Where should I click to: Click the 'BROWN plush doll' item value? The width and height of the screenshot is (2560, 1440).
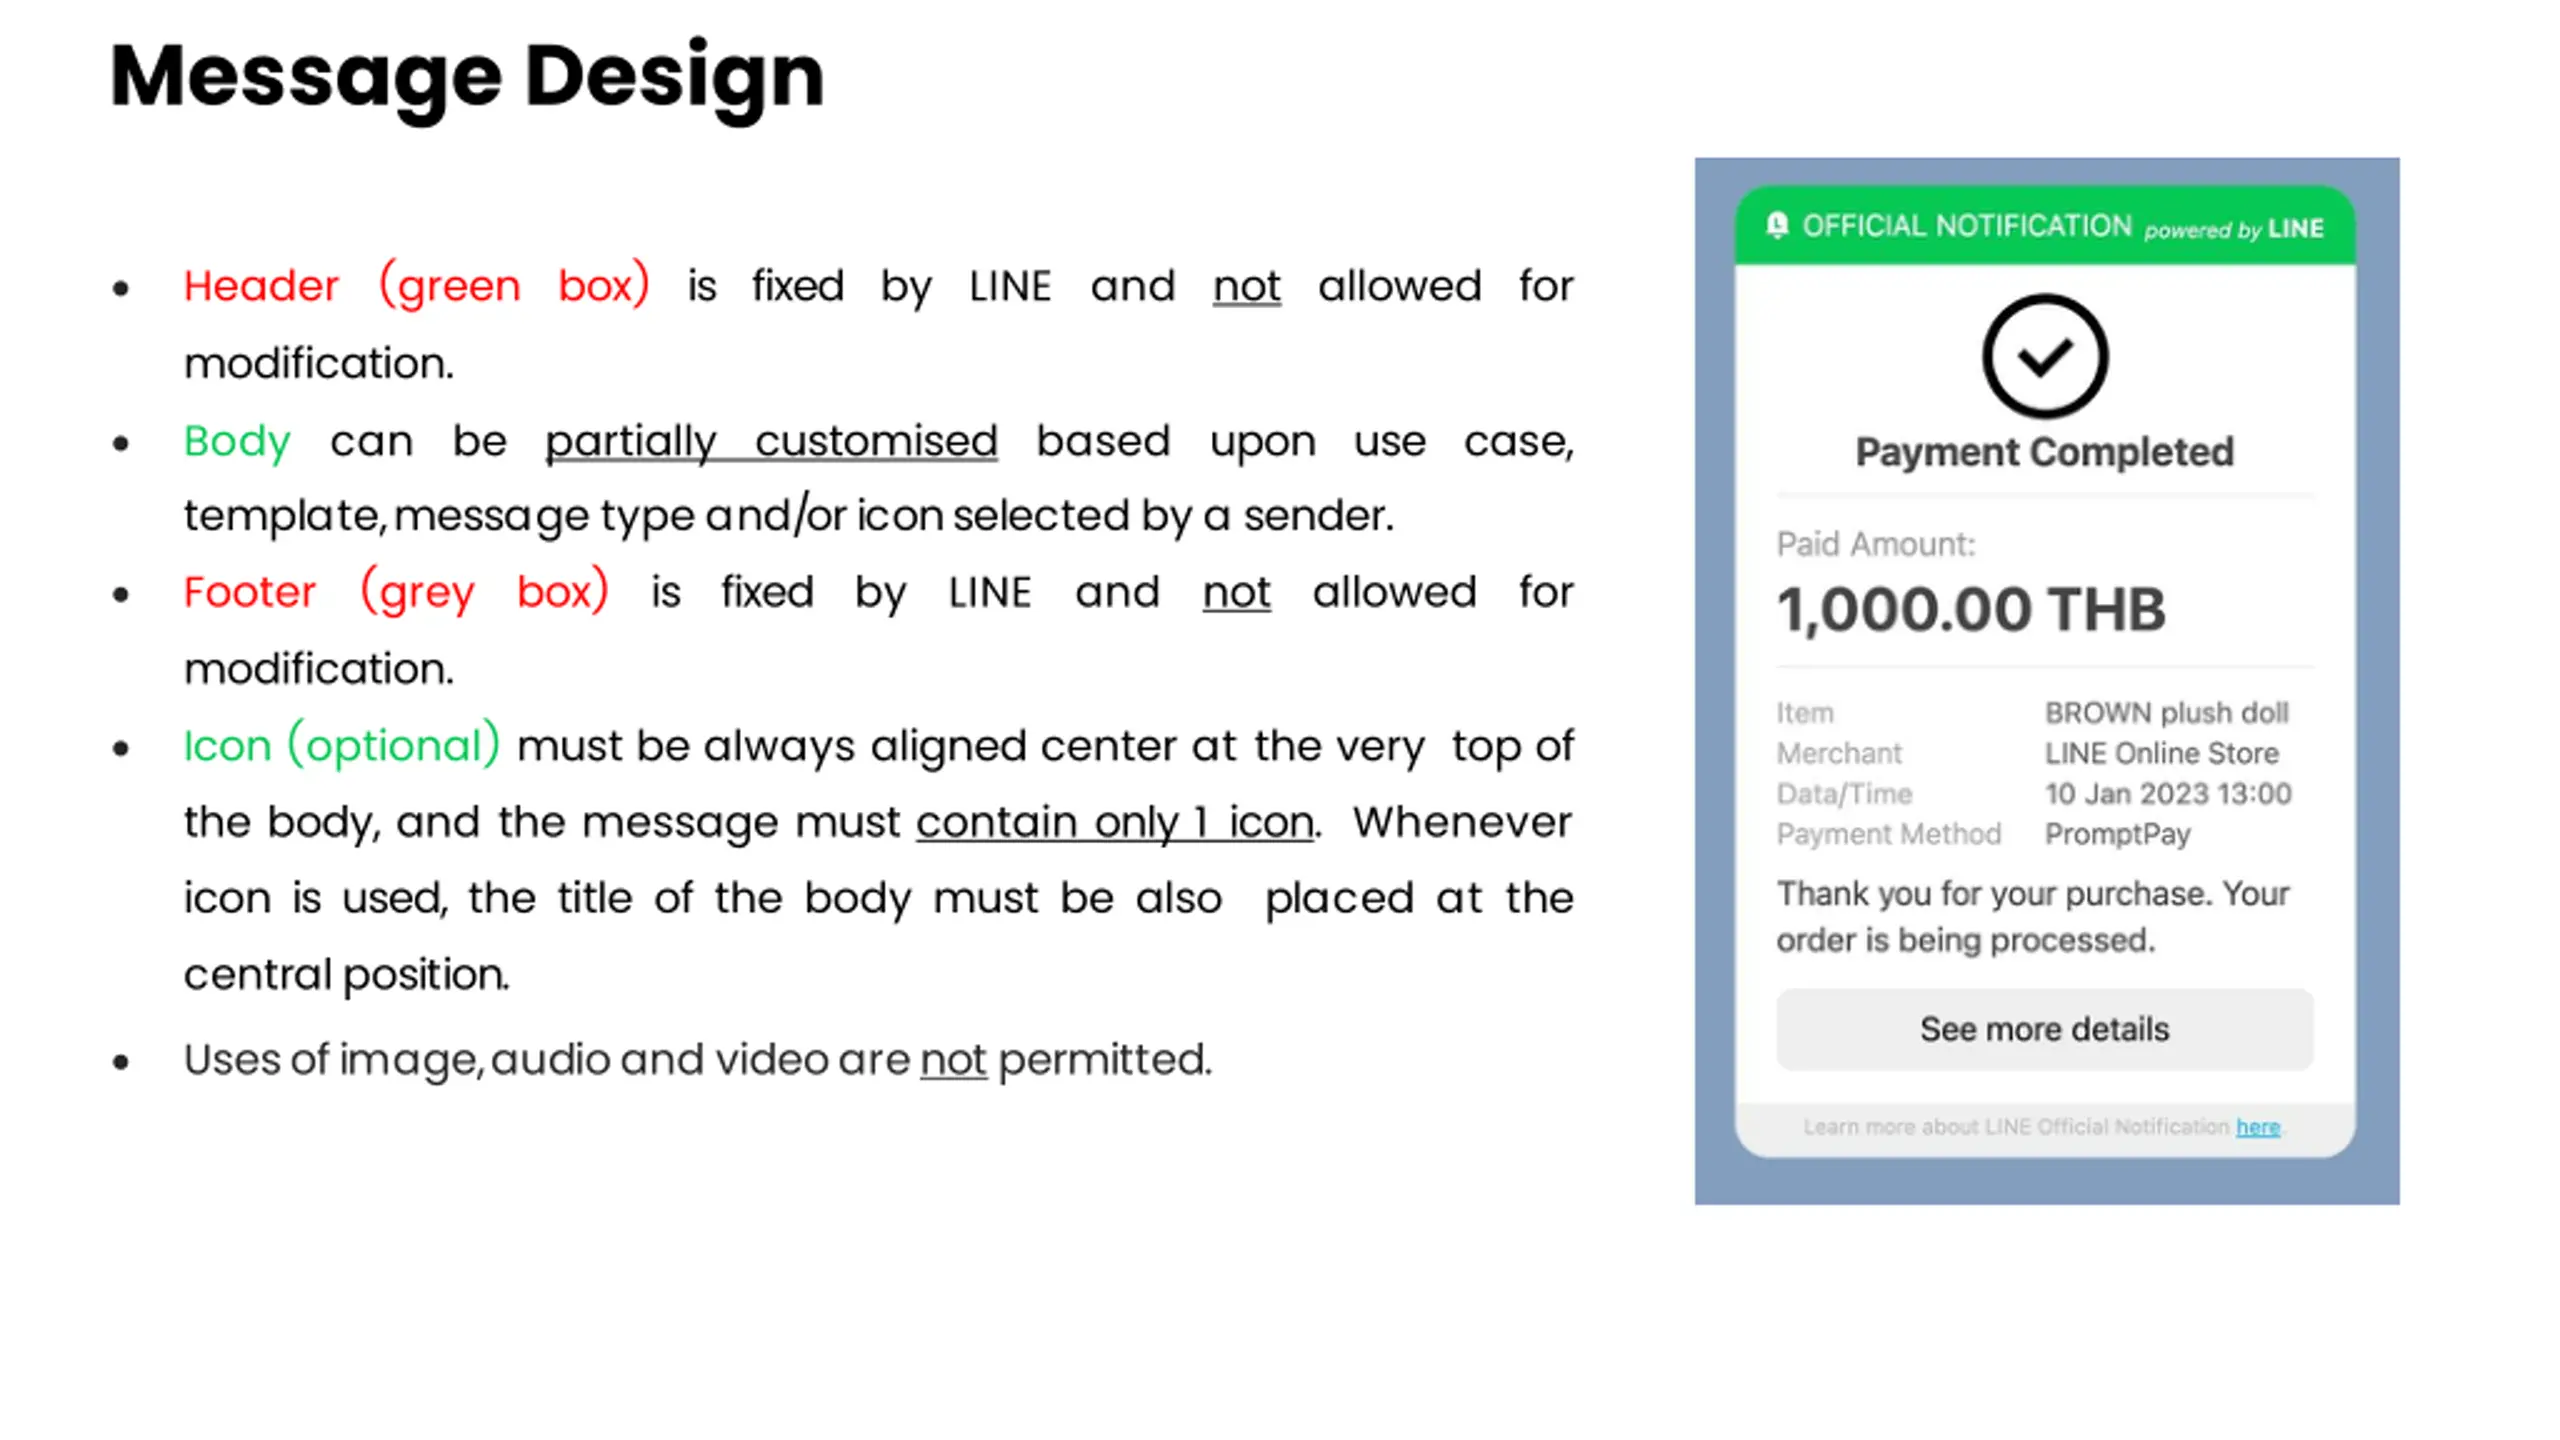click(2166, 713)
